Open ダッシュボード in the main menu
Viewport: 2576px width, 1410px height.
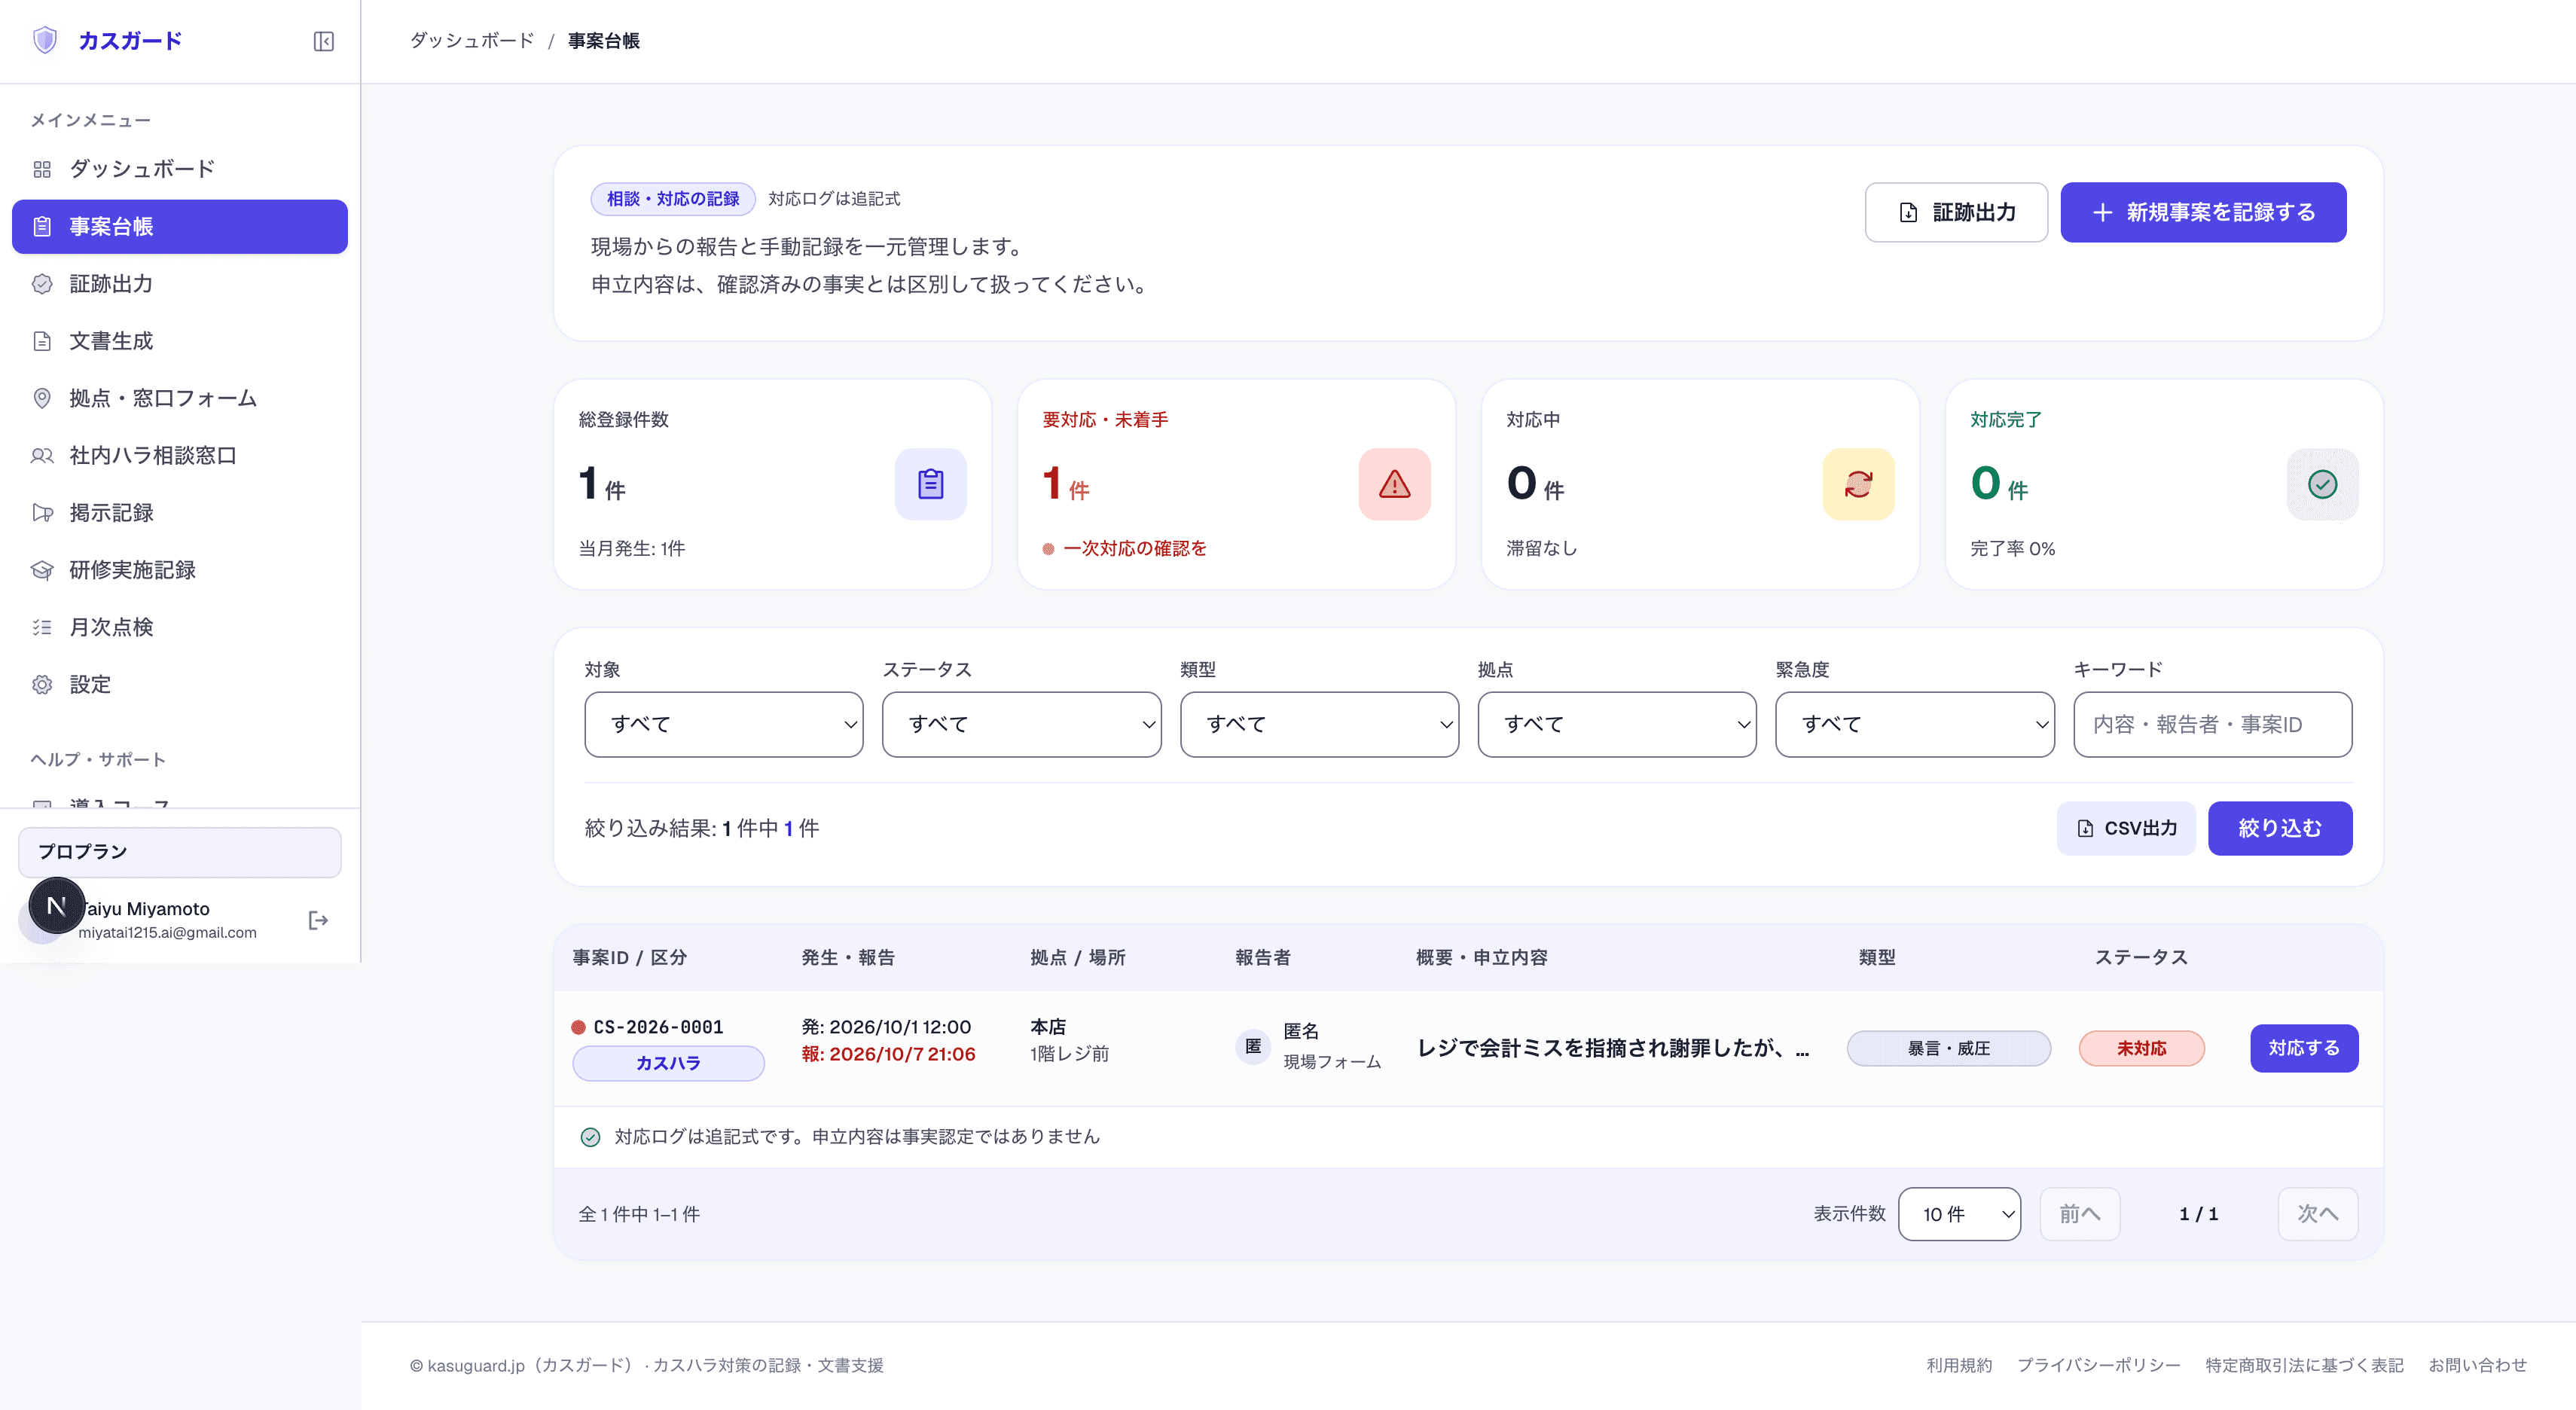(x=180, y=169)
